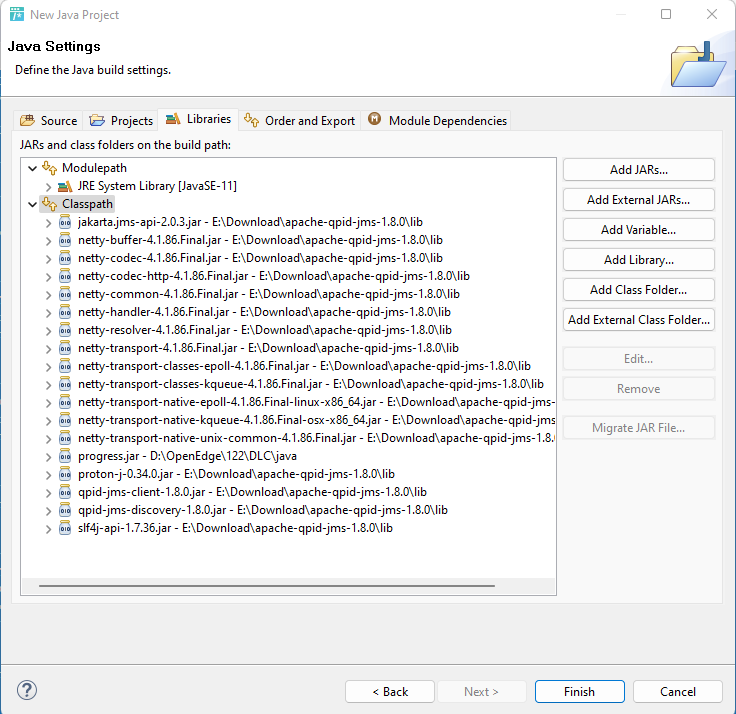
Task: Click the jar icon of netty-transport-classes-epoll jar
Action: 65,366
